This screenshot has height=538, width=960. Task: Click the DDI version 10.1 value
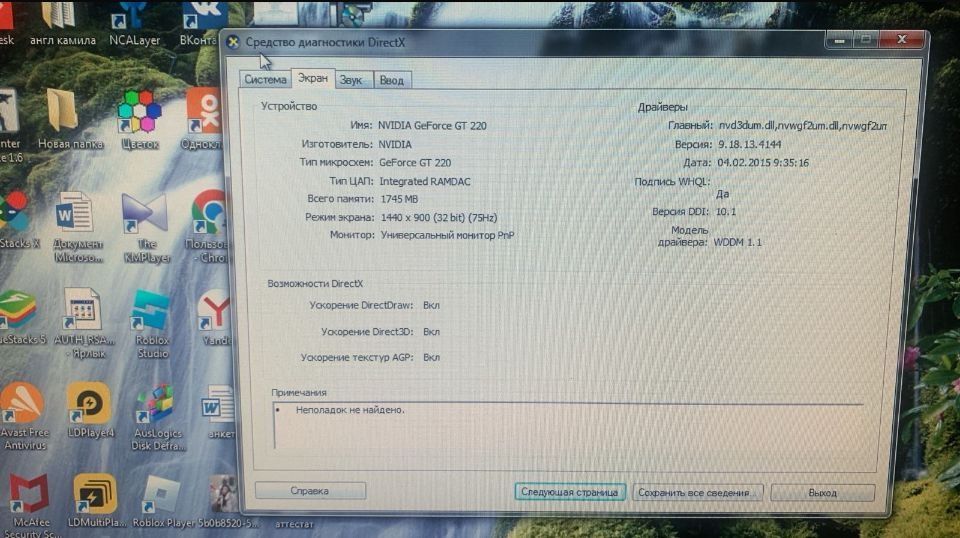[x=726, y=212]
